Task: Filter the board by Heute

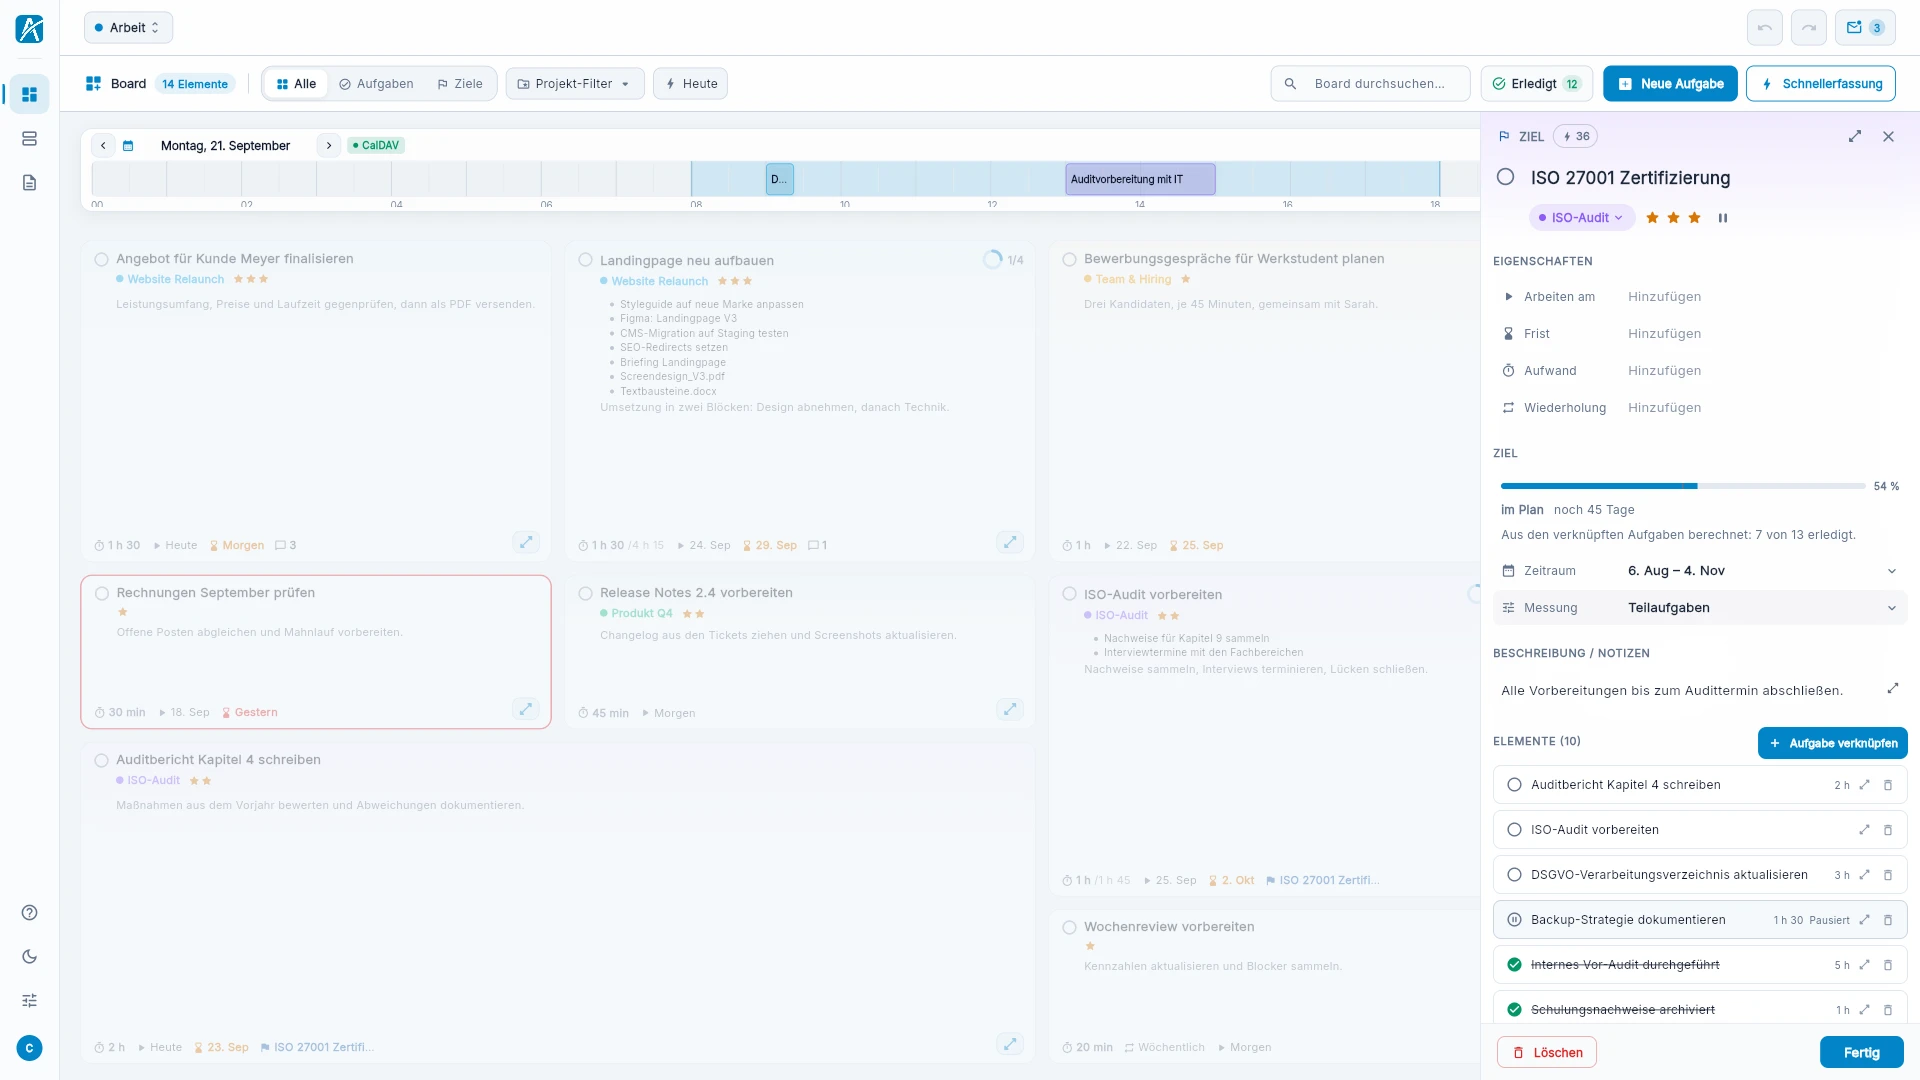Action: (x=691, y=84)
